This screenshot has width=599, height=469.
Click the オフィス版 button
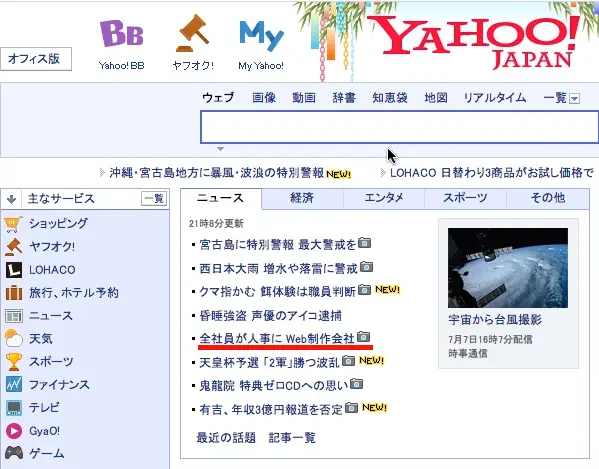point(36,59)
